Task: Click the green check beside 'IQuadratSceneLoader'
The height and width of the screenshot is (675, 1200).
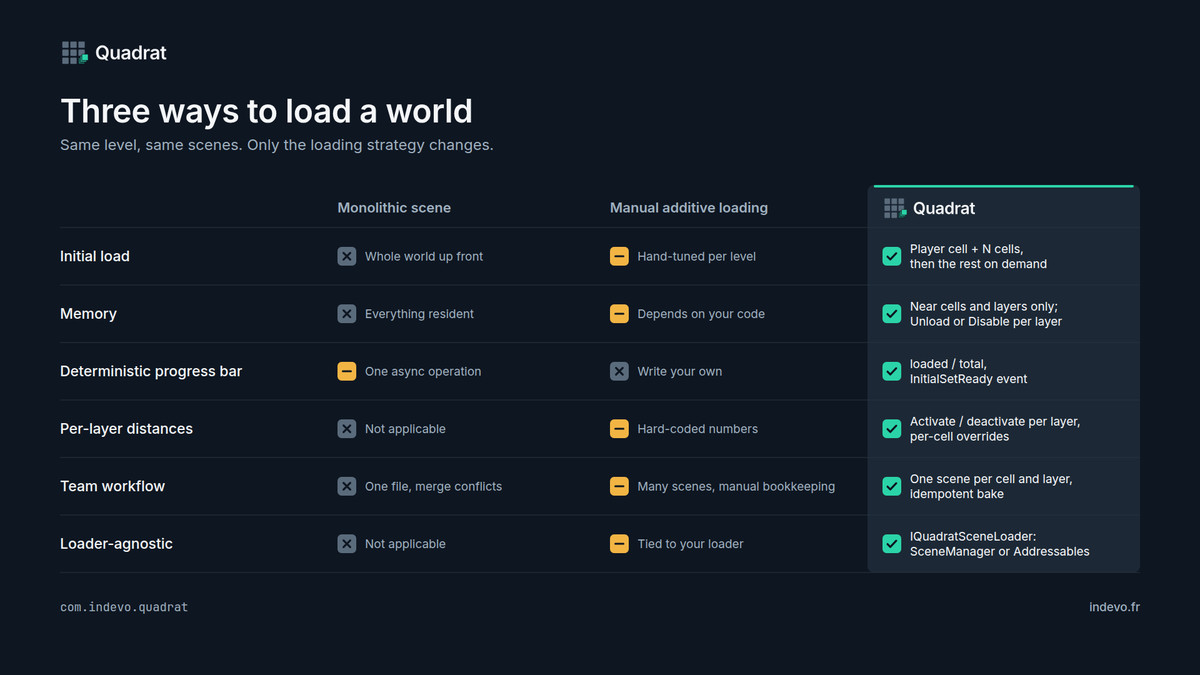Action: click(x=892, y=544)
